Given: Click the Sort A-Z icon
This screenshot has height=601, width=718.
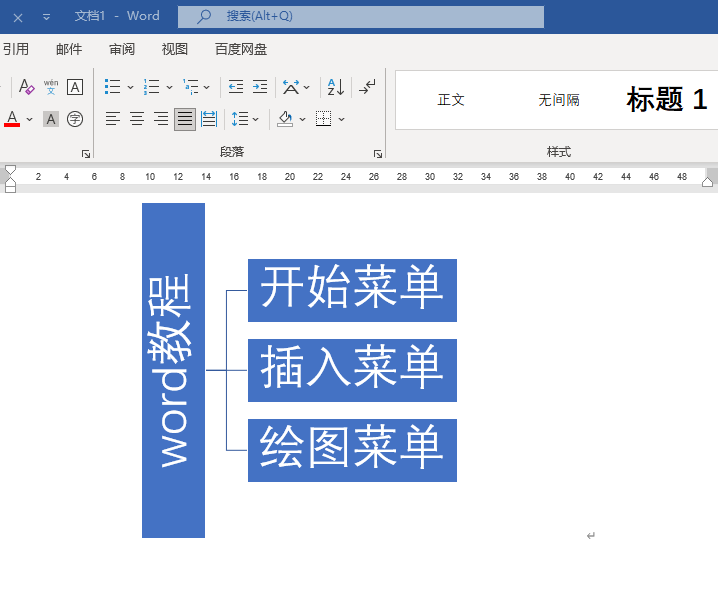Looking at the screenshot, I should tap(336, 87).
